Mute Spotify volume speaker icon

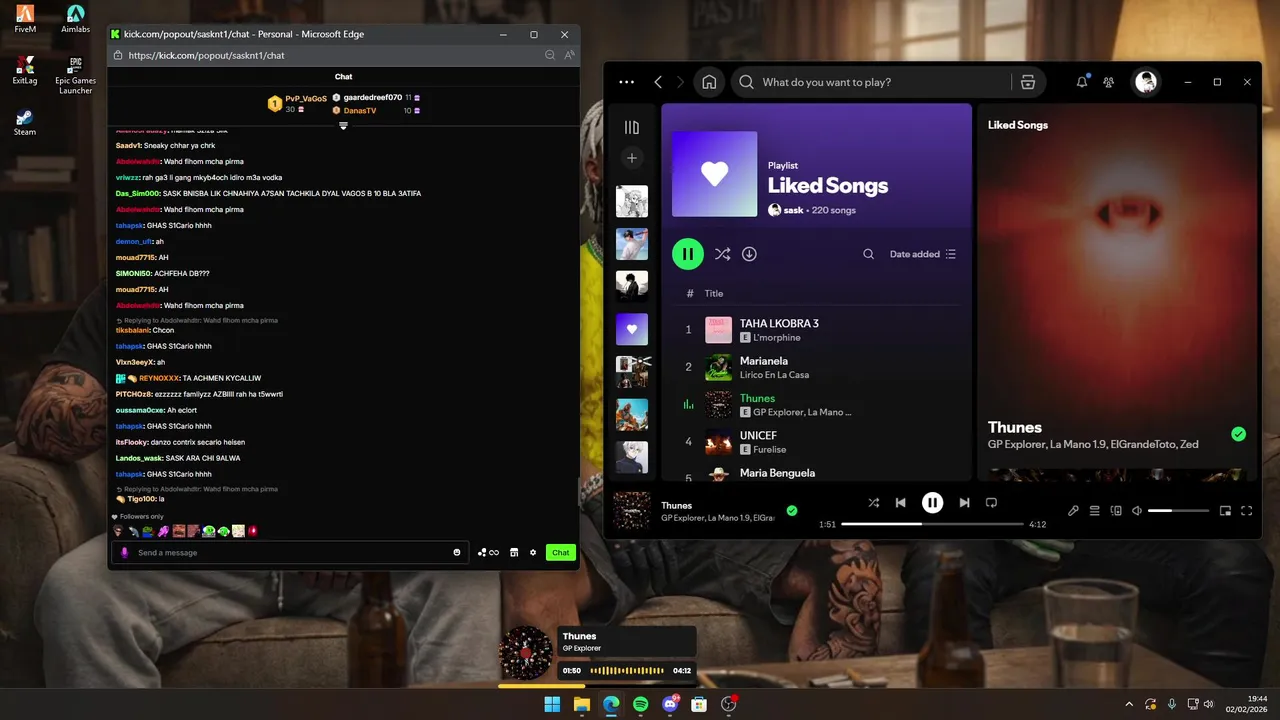point(1137,511)
